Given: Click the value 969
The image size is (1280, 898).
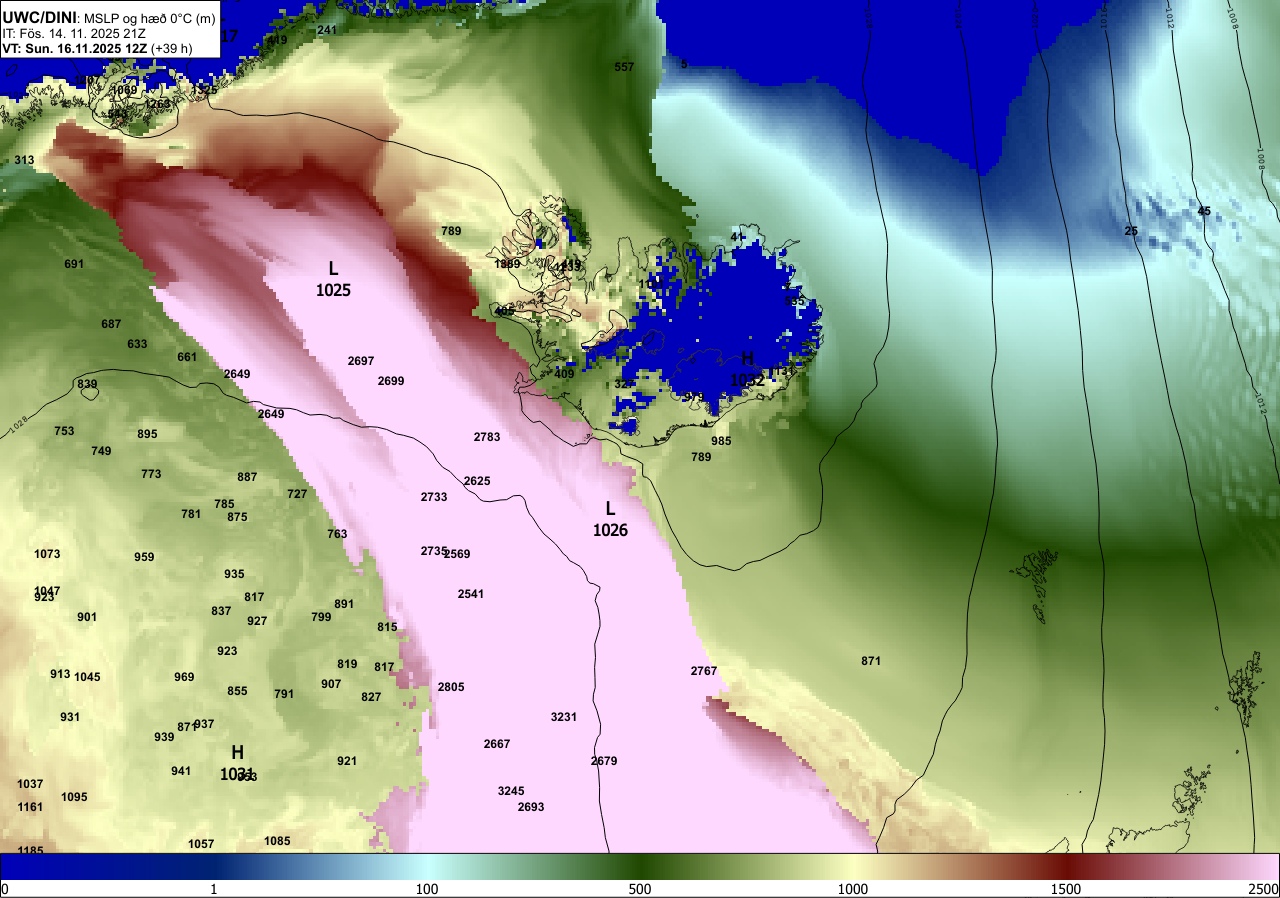Looking at the screenshot, I should (184, 677).
